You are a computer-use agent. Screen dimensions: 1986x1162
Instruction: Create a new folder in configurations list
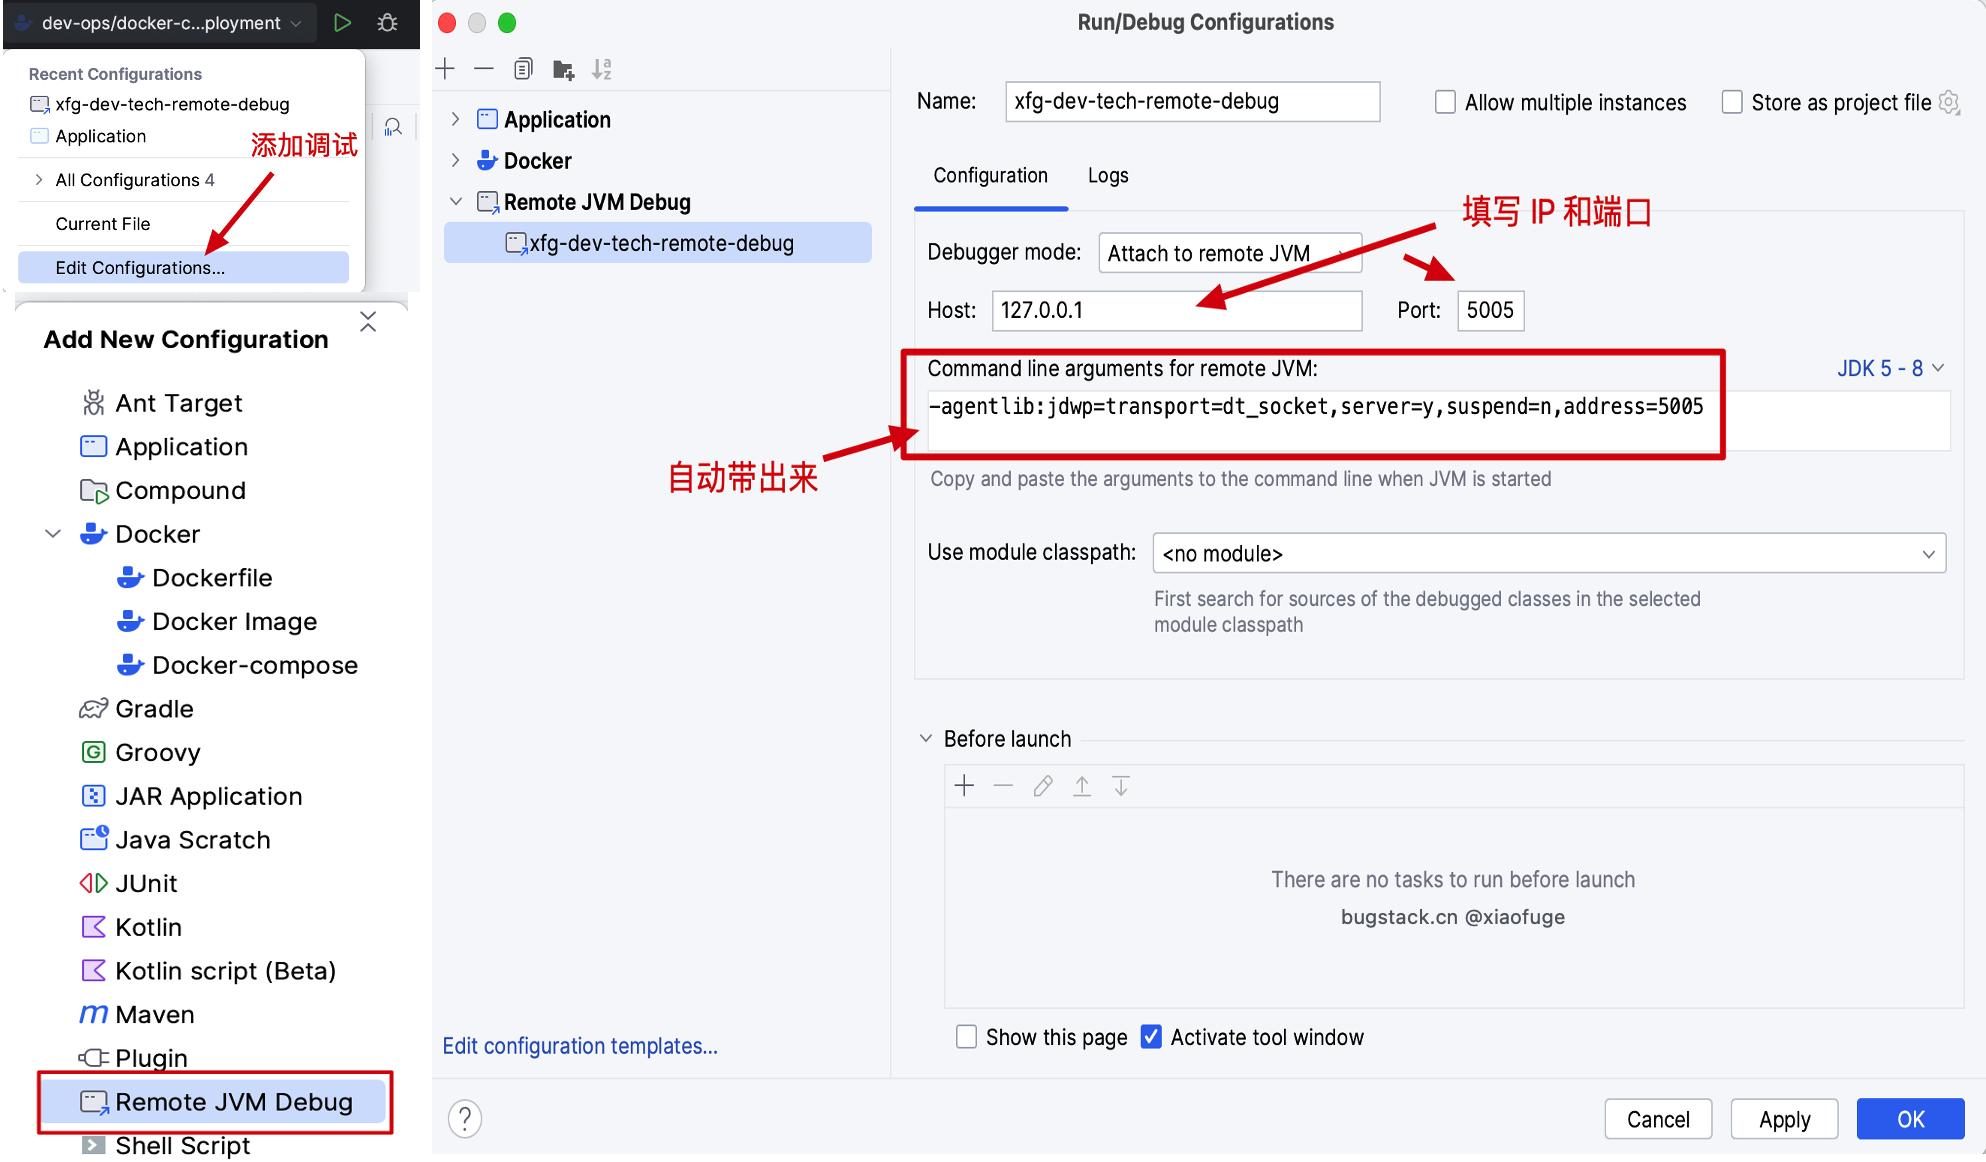(563, 69)
